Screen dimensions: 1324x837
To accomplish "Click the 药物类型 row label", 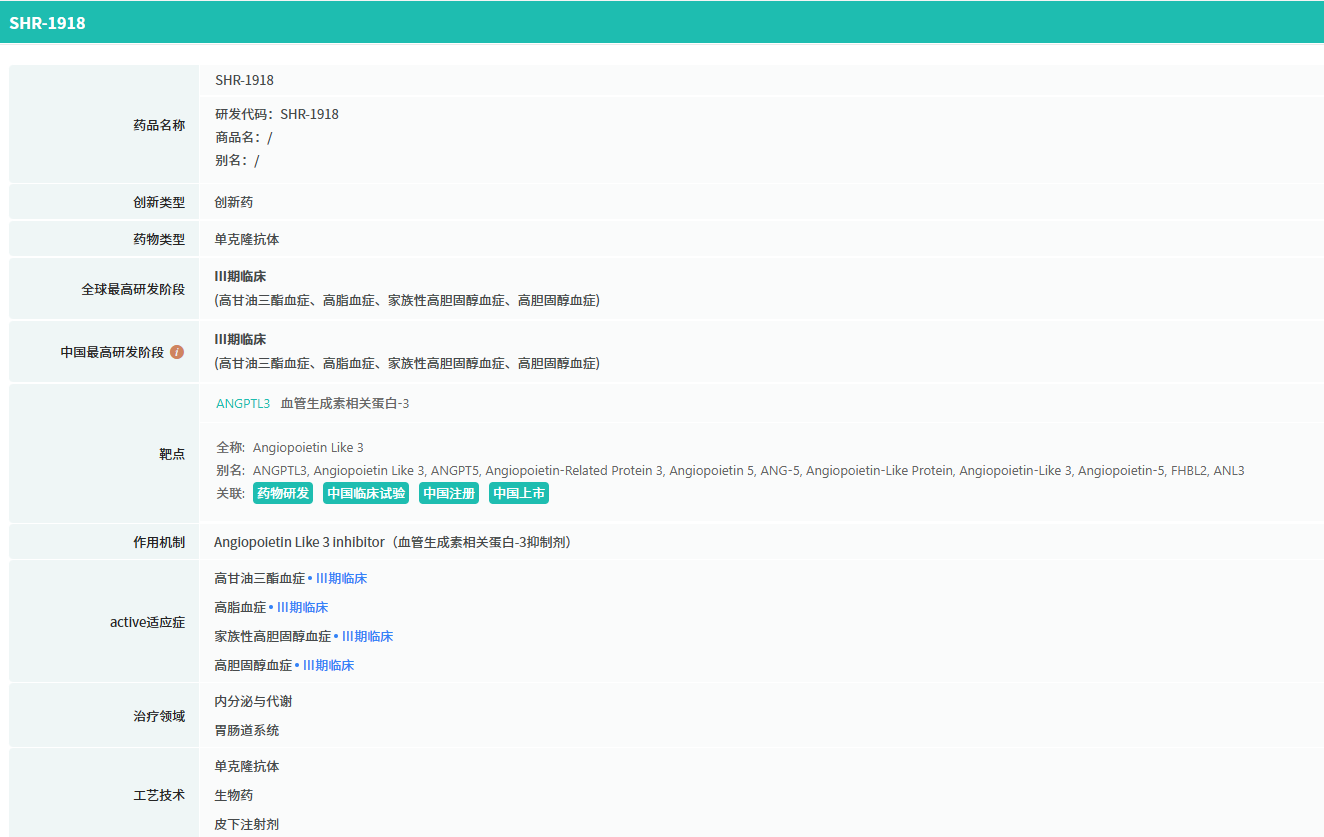I will point(159,240).
